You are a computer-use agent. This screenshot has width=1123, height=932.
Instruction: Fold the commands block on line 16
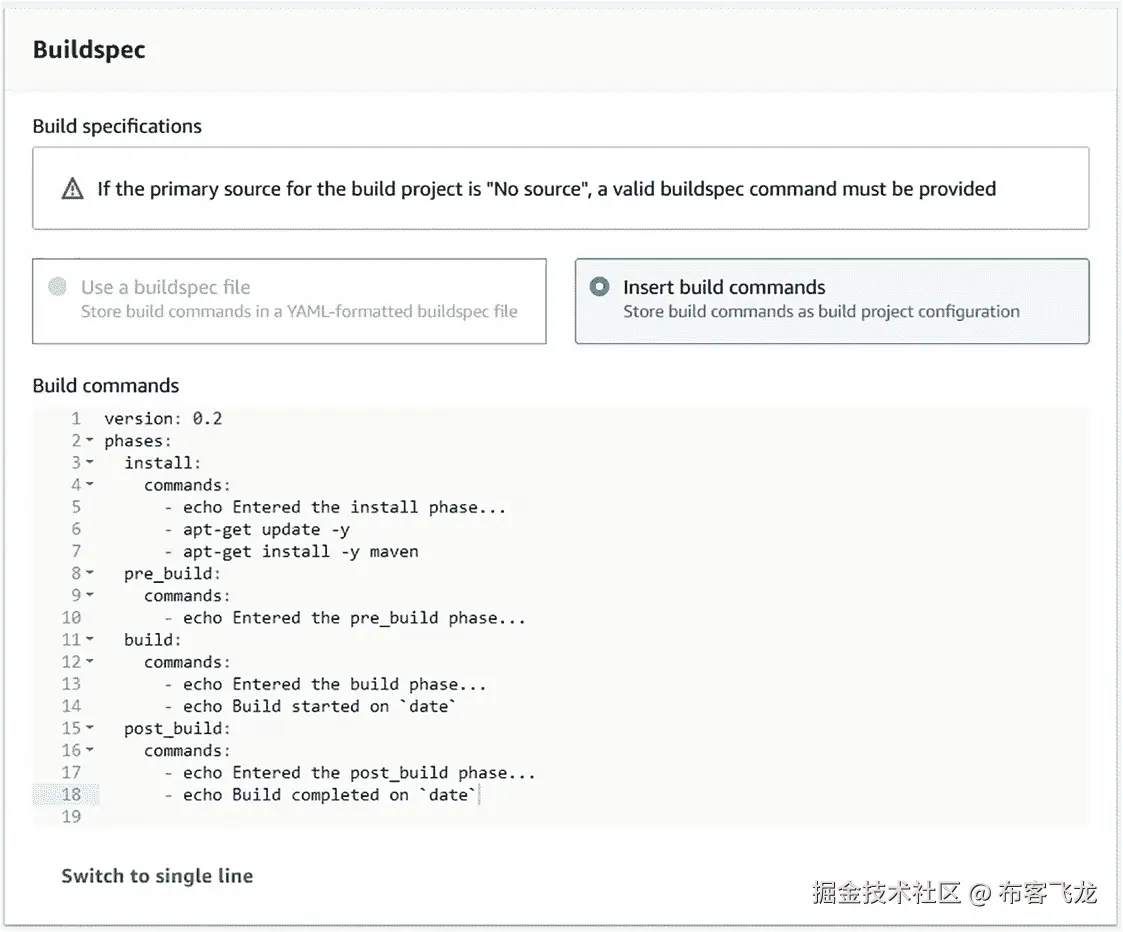pyautogui.click(x=89, y=750)
